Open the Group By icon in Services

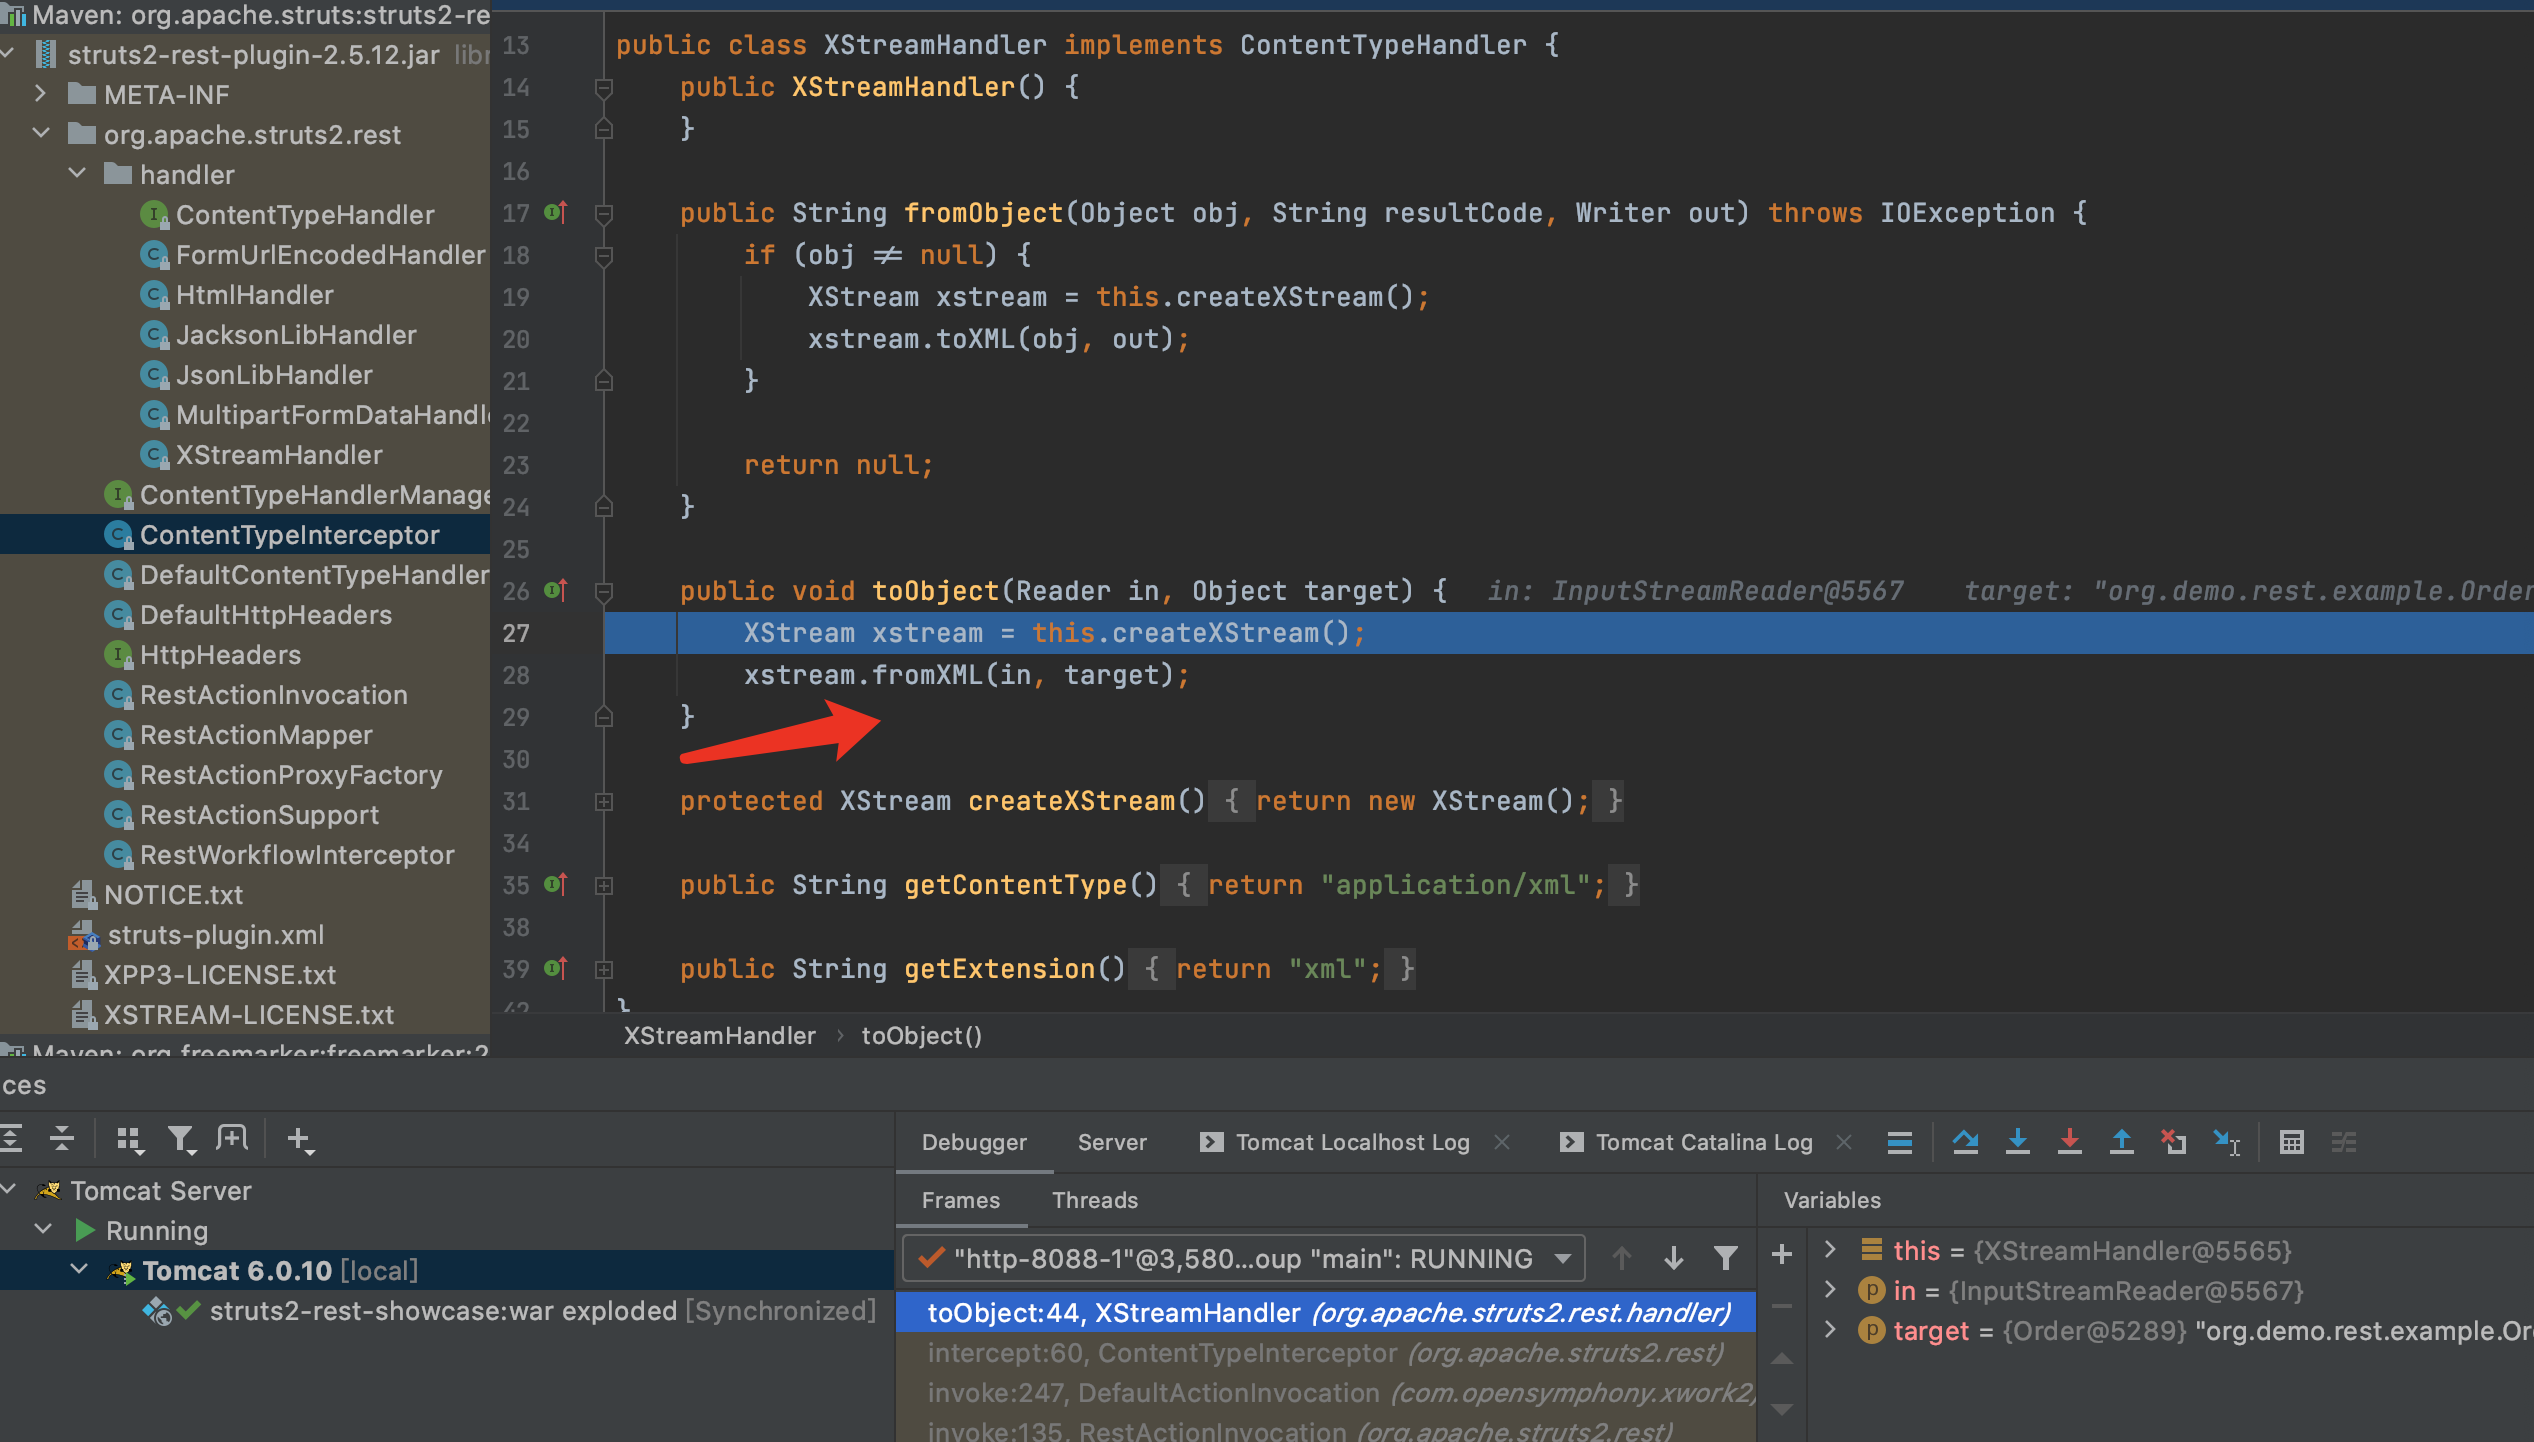pyautogui.click(x=130, y=1139)
